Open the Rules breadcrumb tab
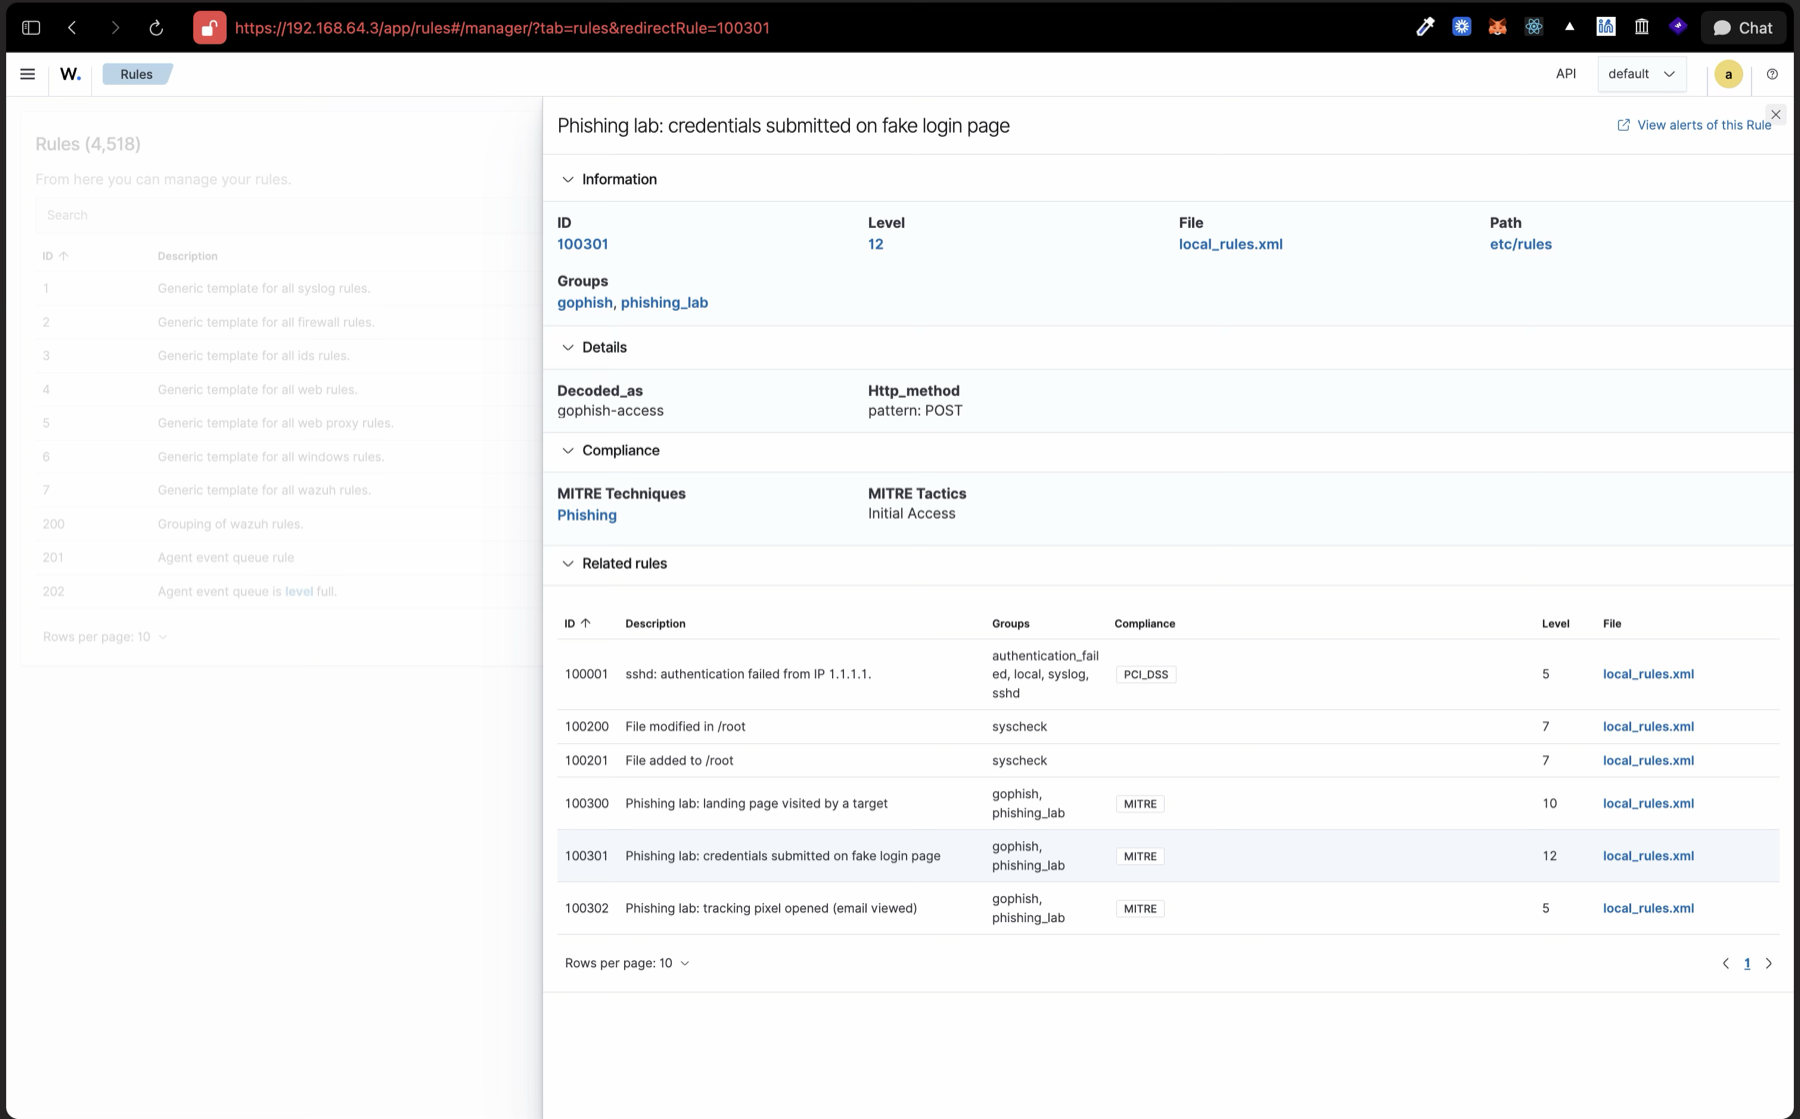The image size is (1800, 1119). coord(137,74)
